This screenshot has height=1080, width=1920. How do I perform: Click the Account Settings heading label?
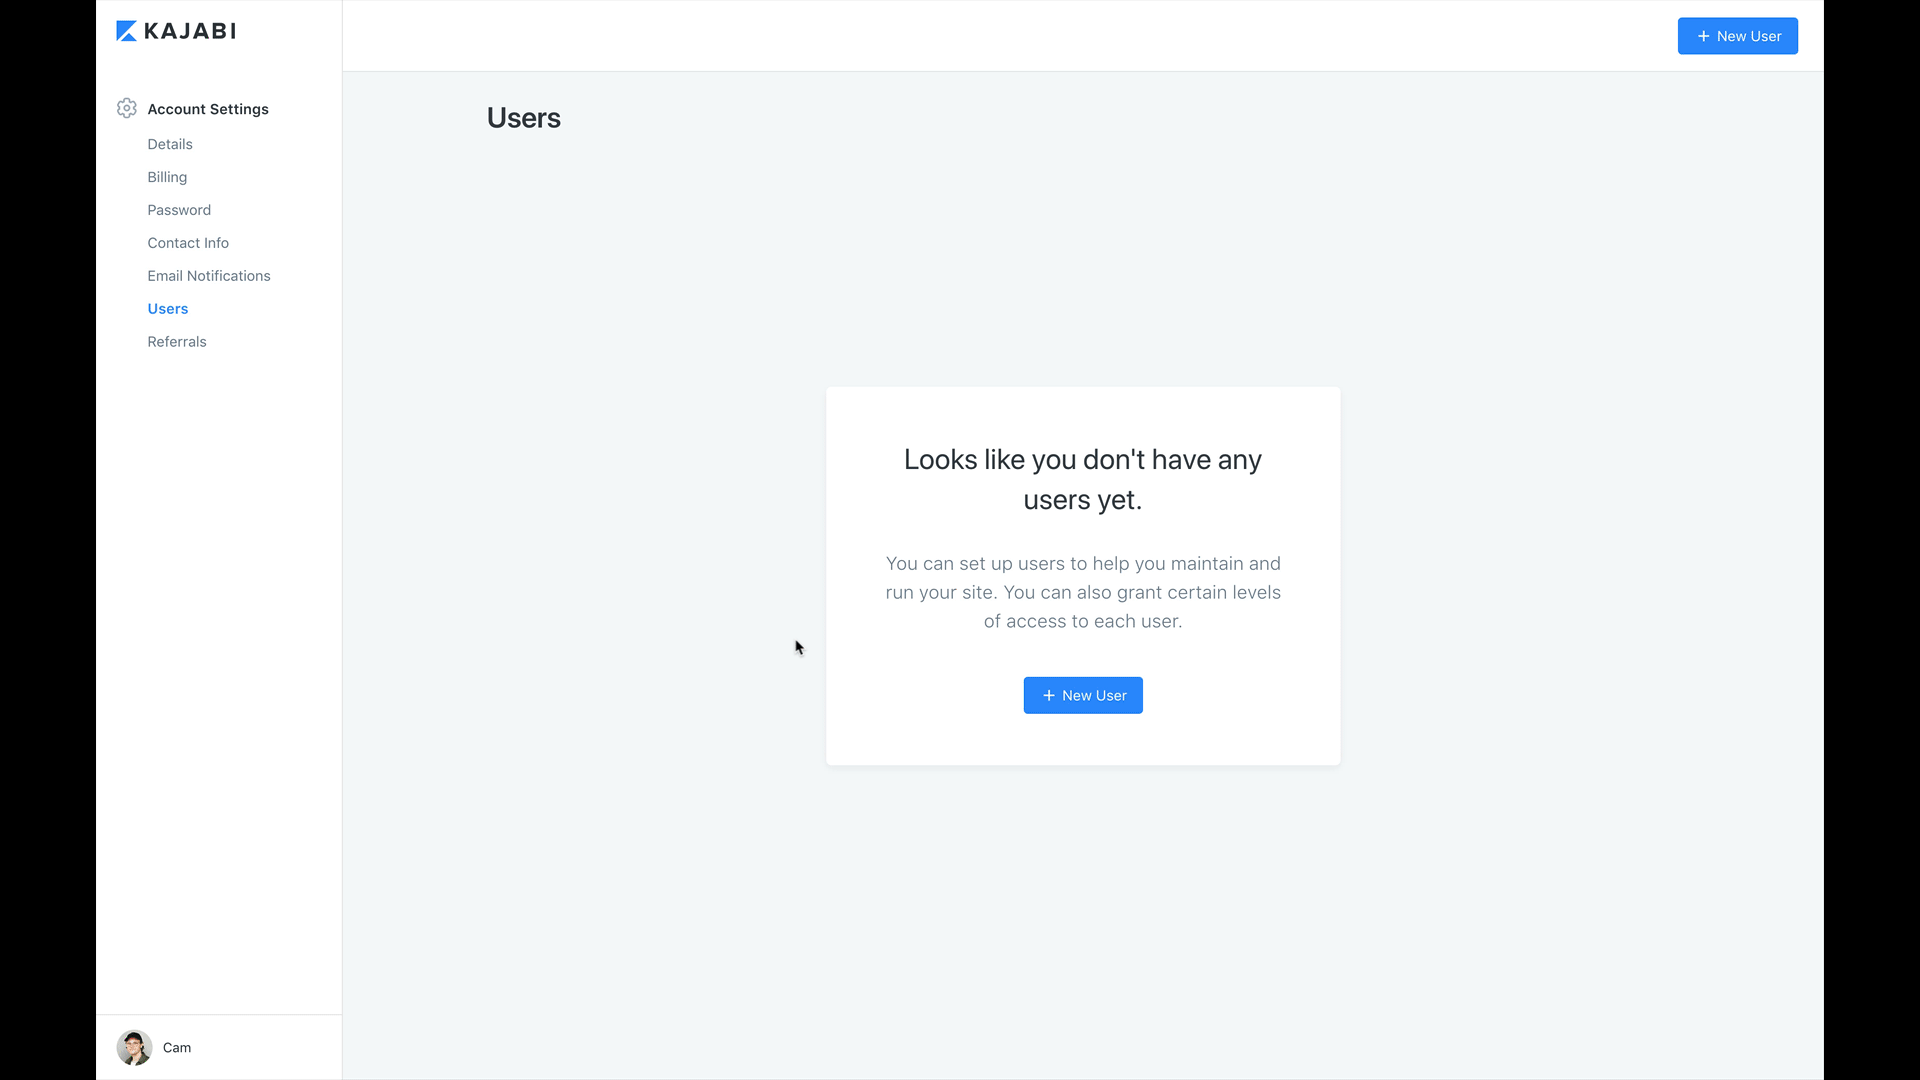208,109
